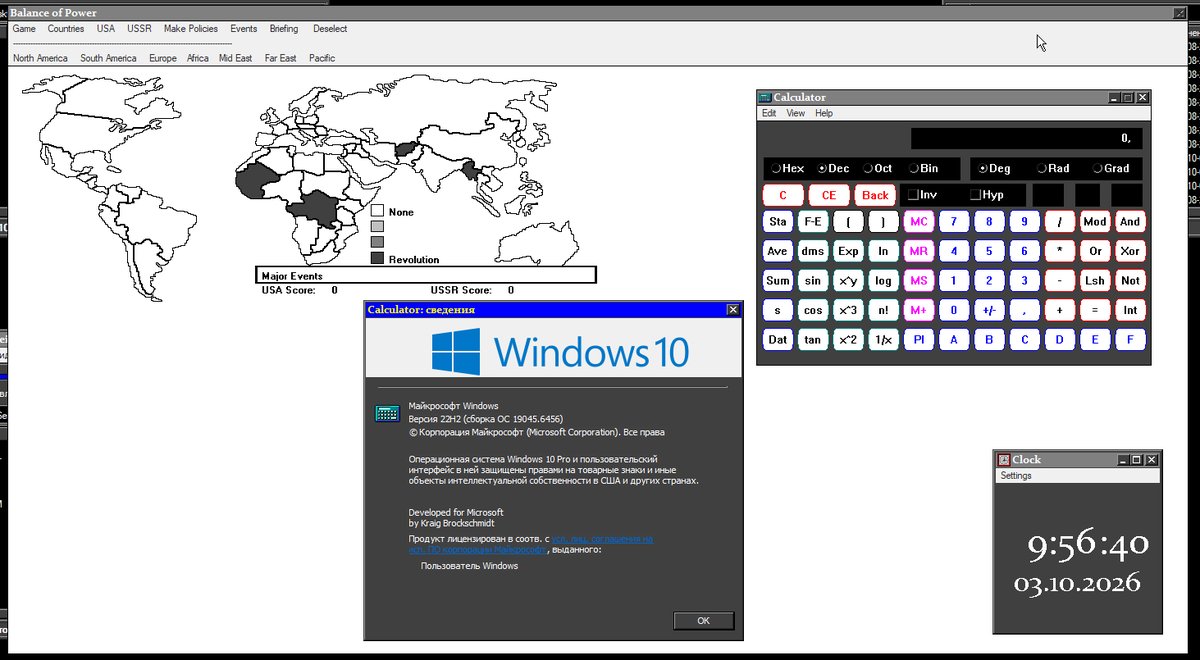Select the Far East region

280,58
